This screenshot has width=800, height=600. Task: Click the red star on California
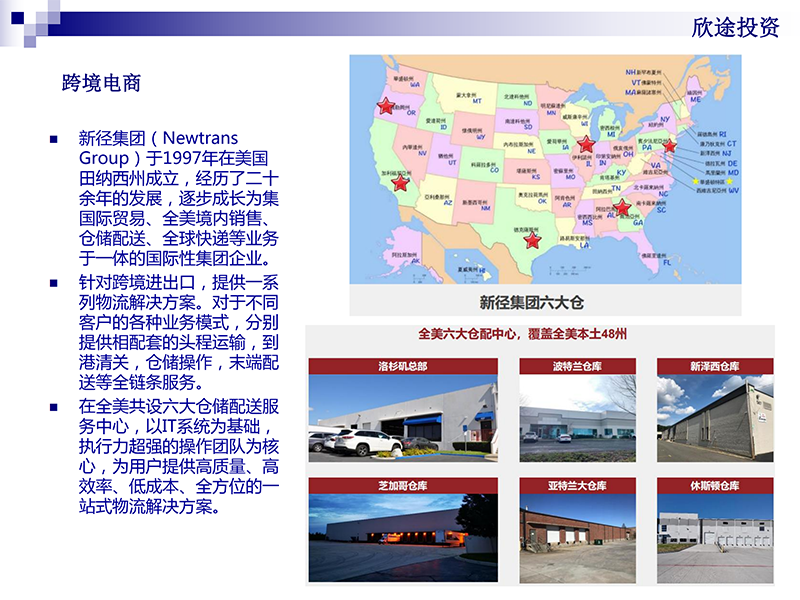coord(401,182)
